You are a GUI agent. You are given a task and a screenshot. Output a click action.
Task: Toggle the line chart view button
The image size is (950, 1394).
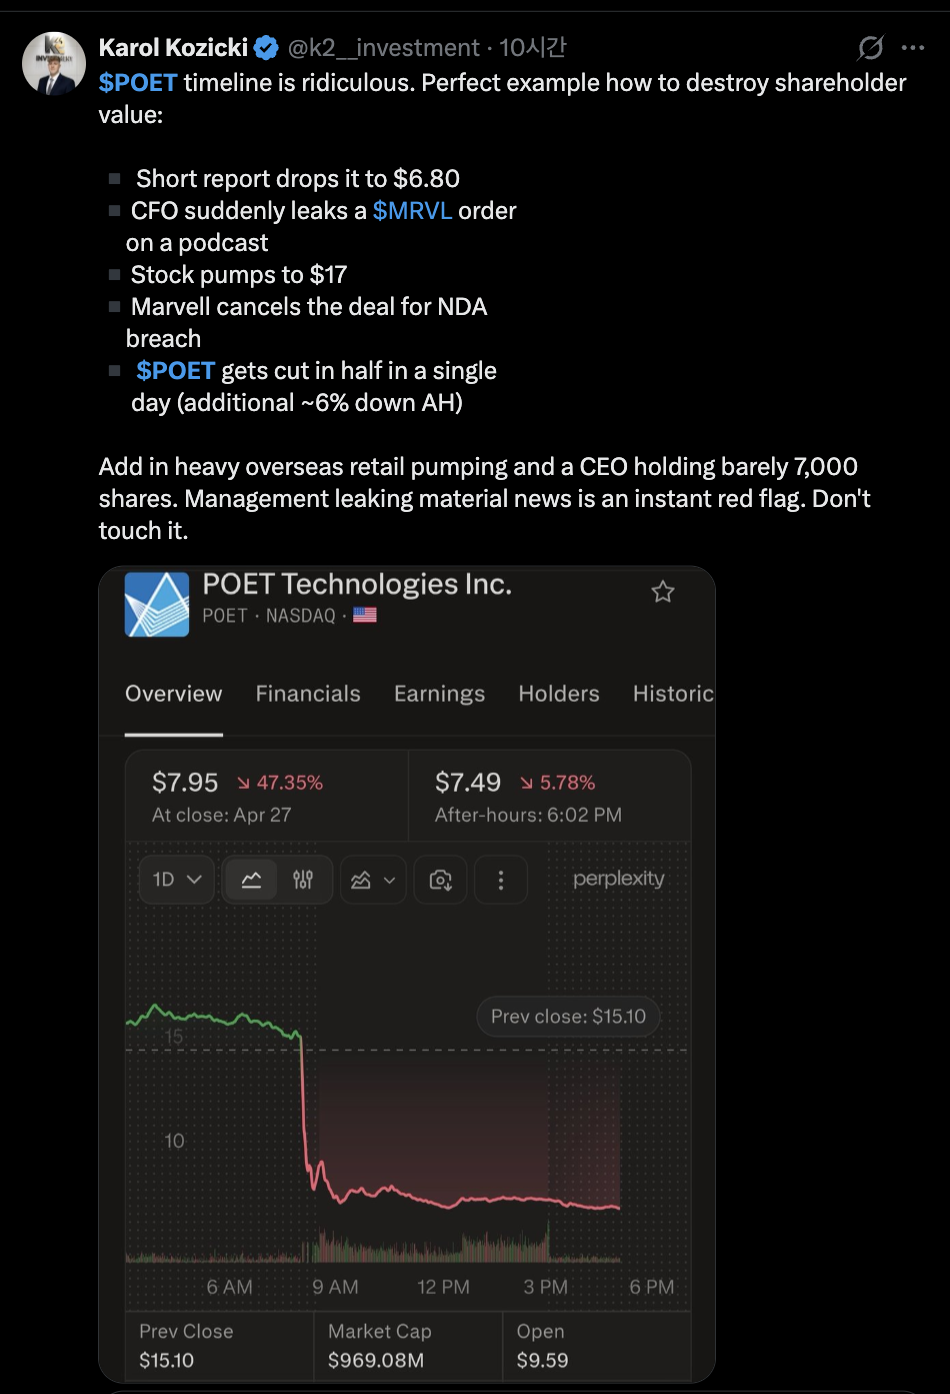pos(252,880)
